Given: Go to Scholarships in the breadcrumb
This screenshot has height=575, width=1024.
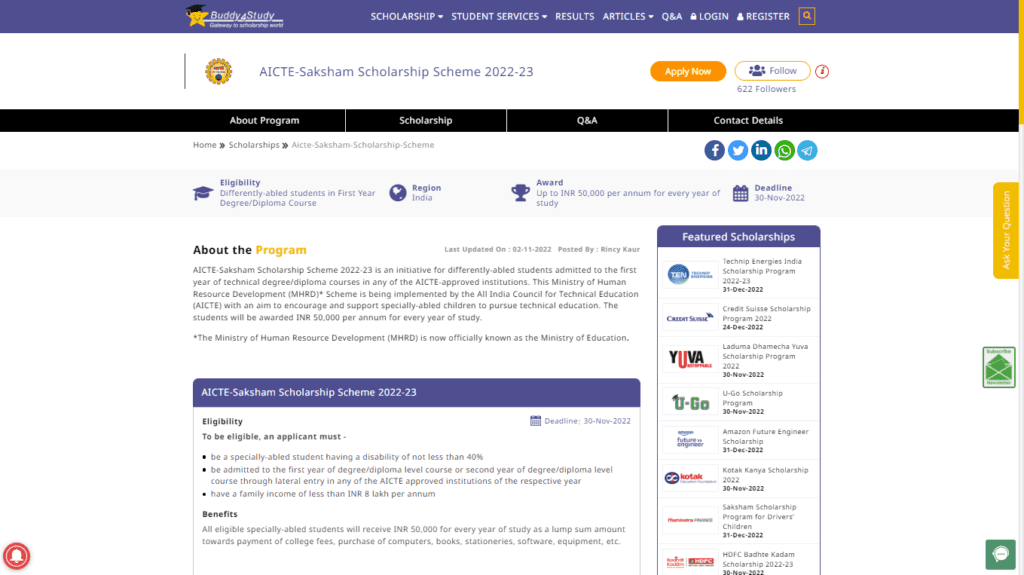Looking at the screenshot, I should (x=254, y=145).
